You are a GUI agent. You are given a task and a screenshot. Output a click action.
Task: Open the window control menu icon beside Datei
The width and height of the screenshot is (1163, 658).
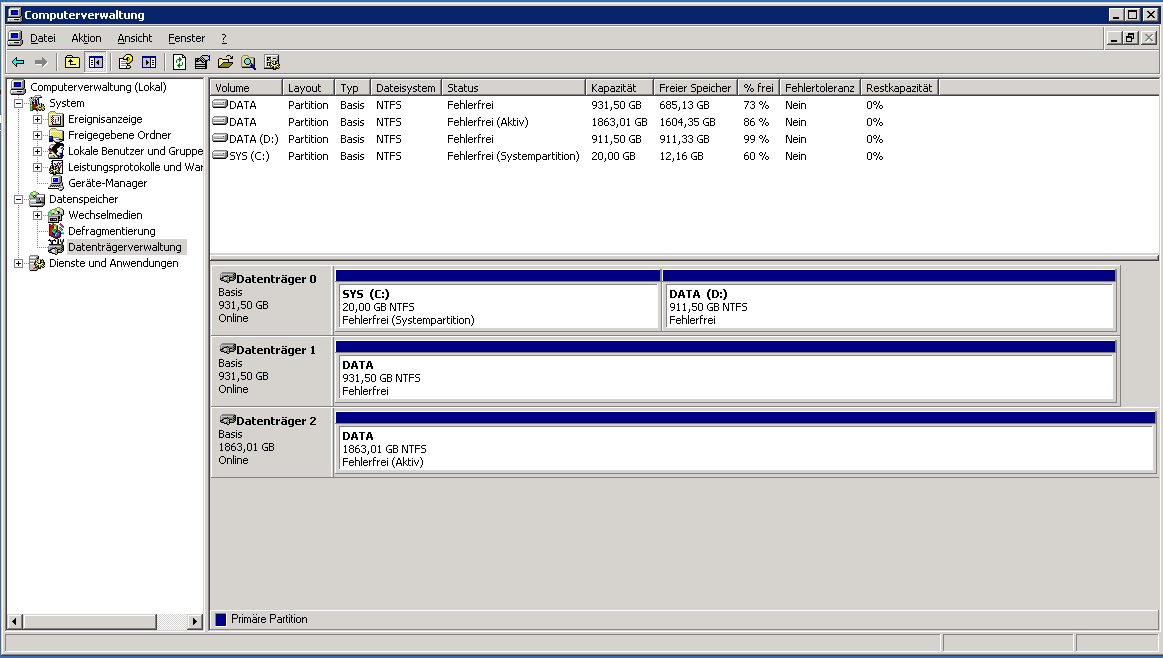pos(15,38)
